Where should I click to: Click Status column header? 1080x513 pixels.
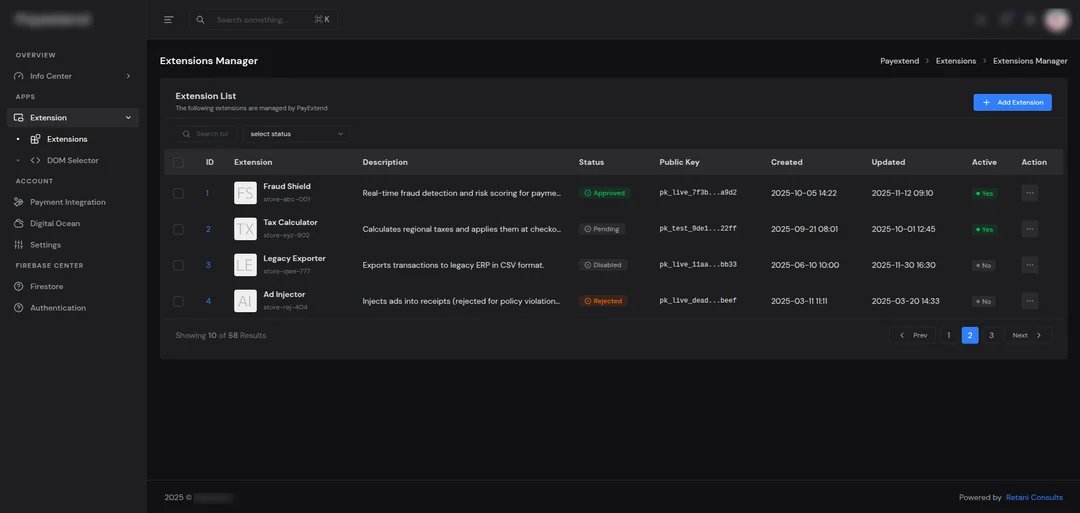tap(591, 163)
